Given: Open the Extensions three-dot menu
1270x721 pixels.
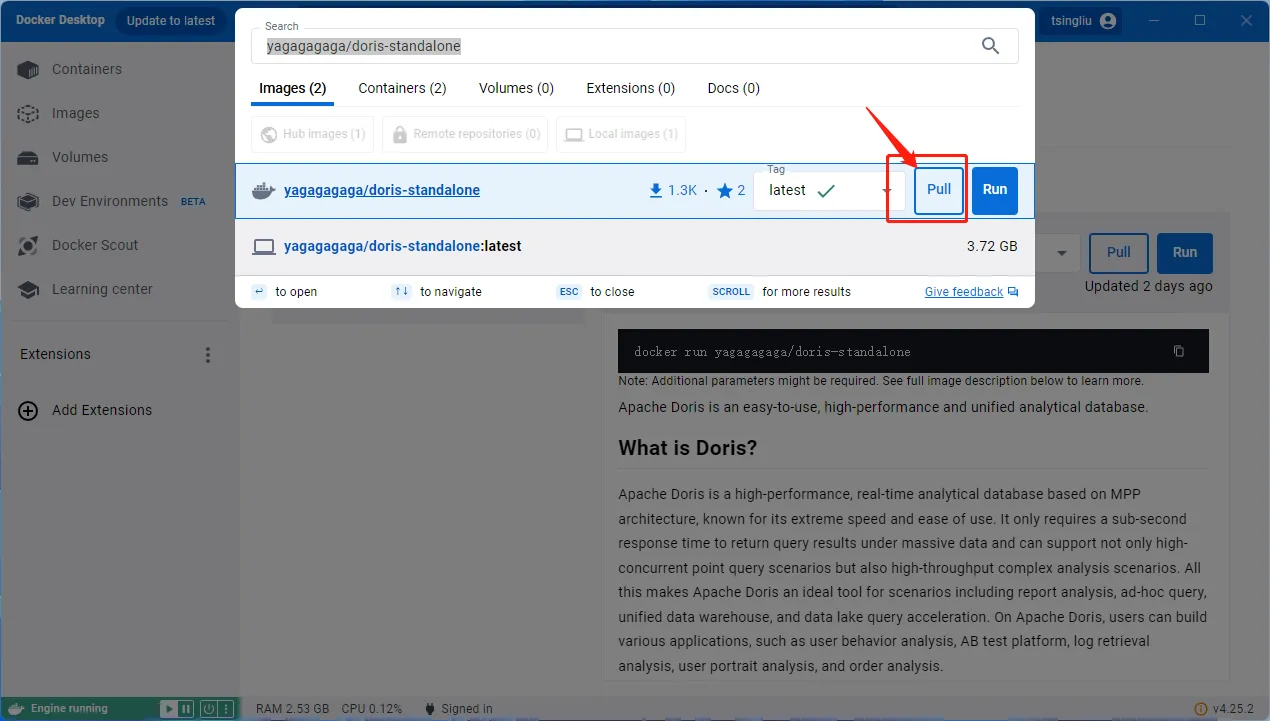Looking at the screenshot, I should [x=208, y=355].
